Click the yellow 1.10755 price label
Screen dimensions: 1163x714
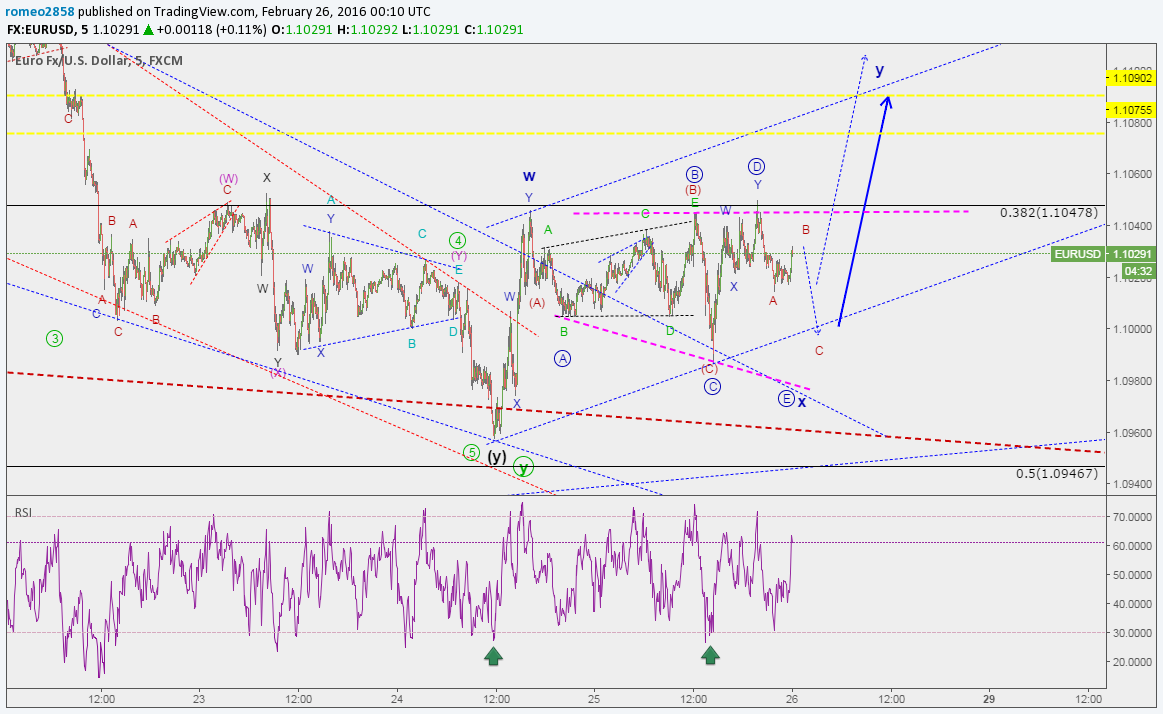1131,110
